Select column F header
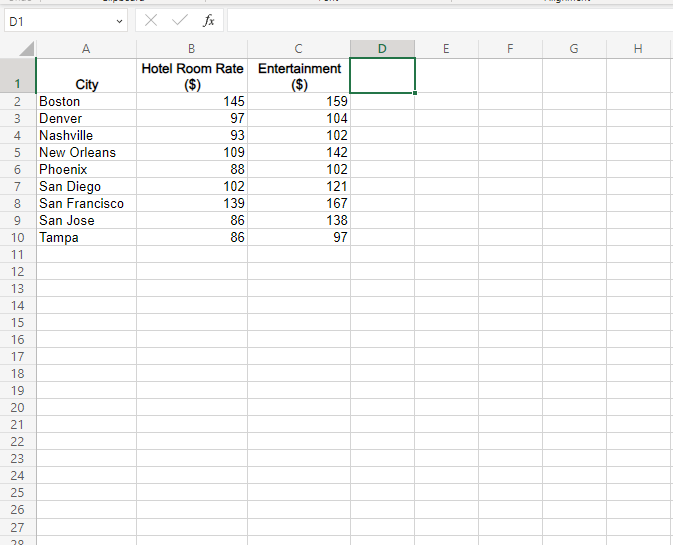The width and height of the screenshot is (673, 545). [x=510, y=48]
